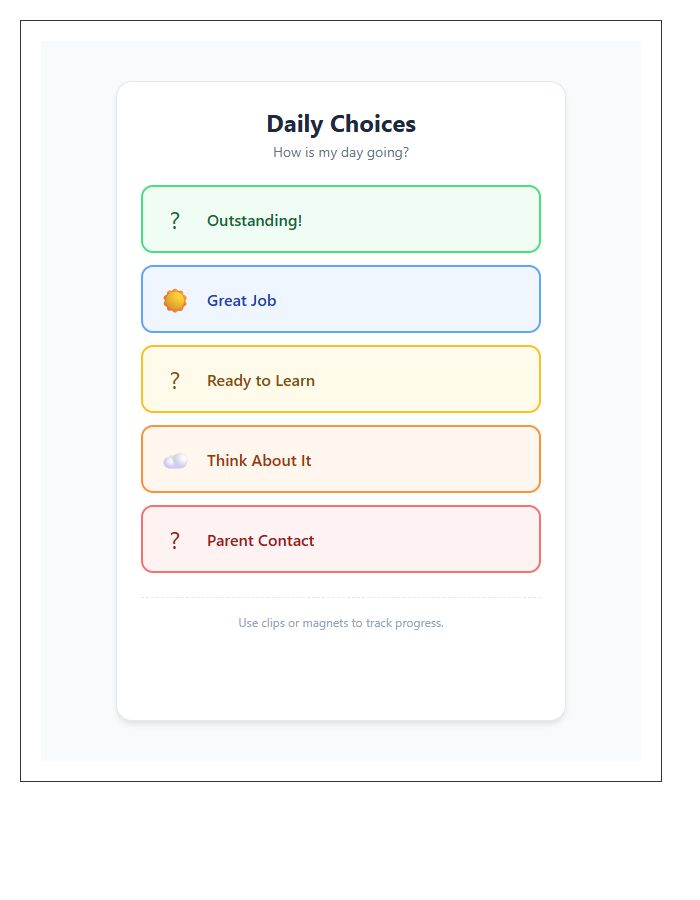
Task: Choose the red Parent Contact card
Action: 341,539
